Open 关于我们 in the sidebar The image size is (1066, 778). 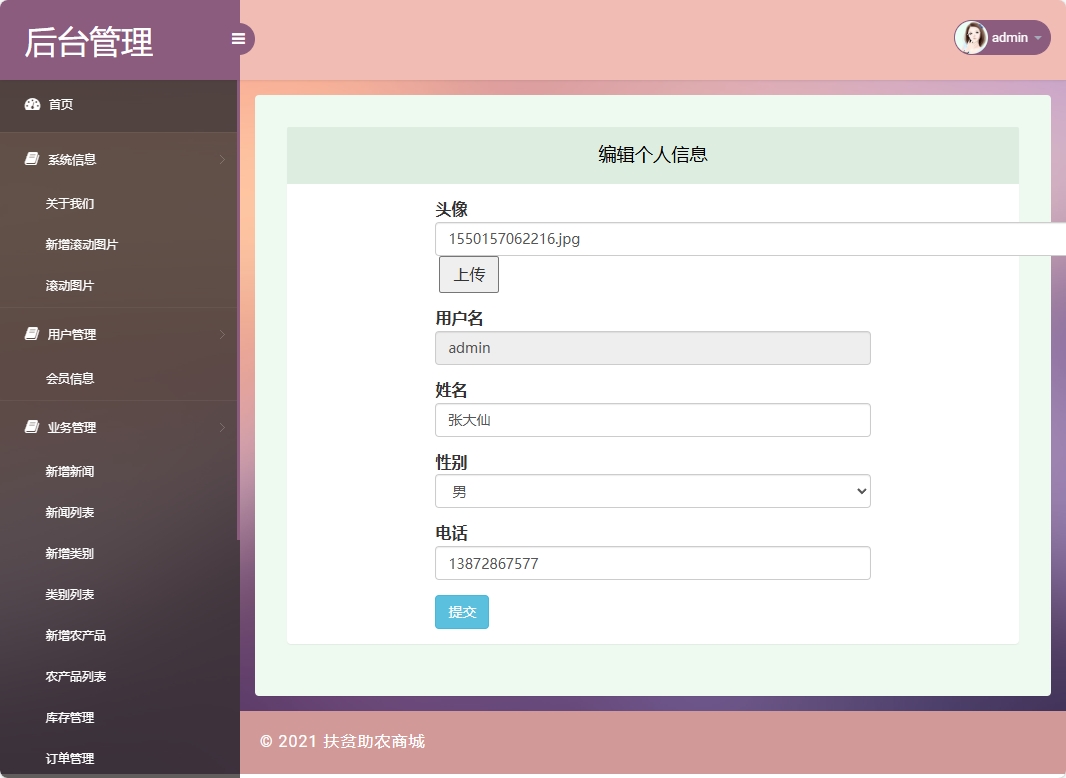click(70, 203)
